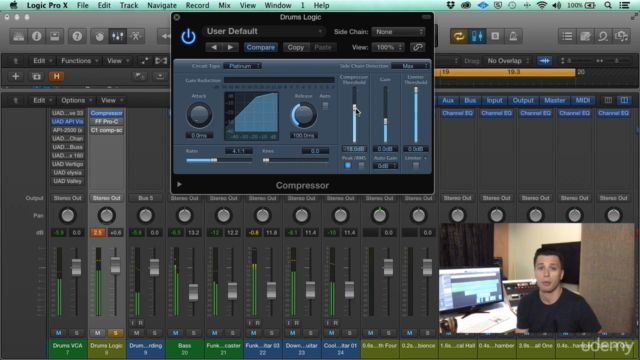Click the Bus 5 output slot

145,198
